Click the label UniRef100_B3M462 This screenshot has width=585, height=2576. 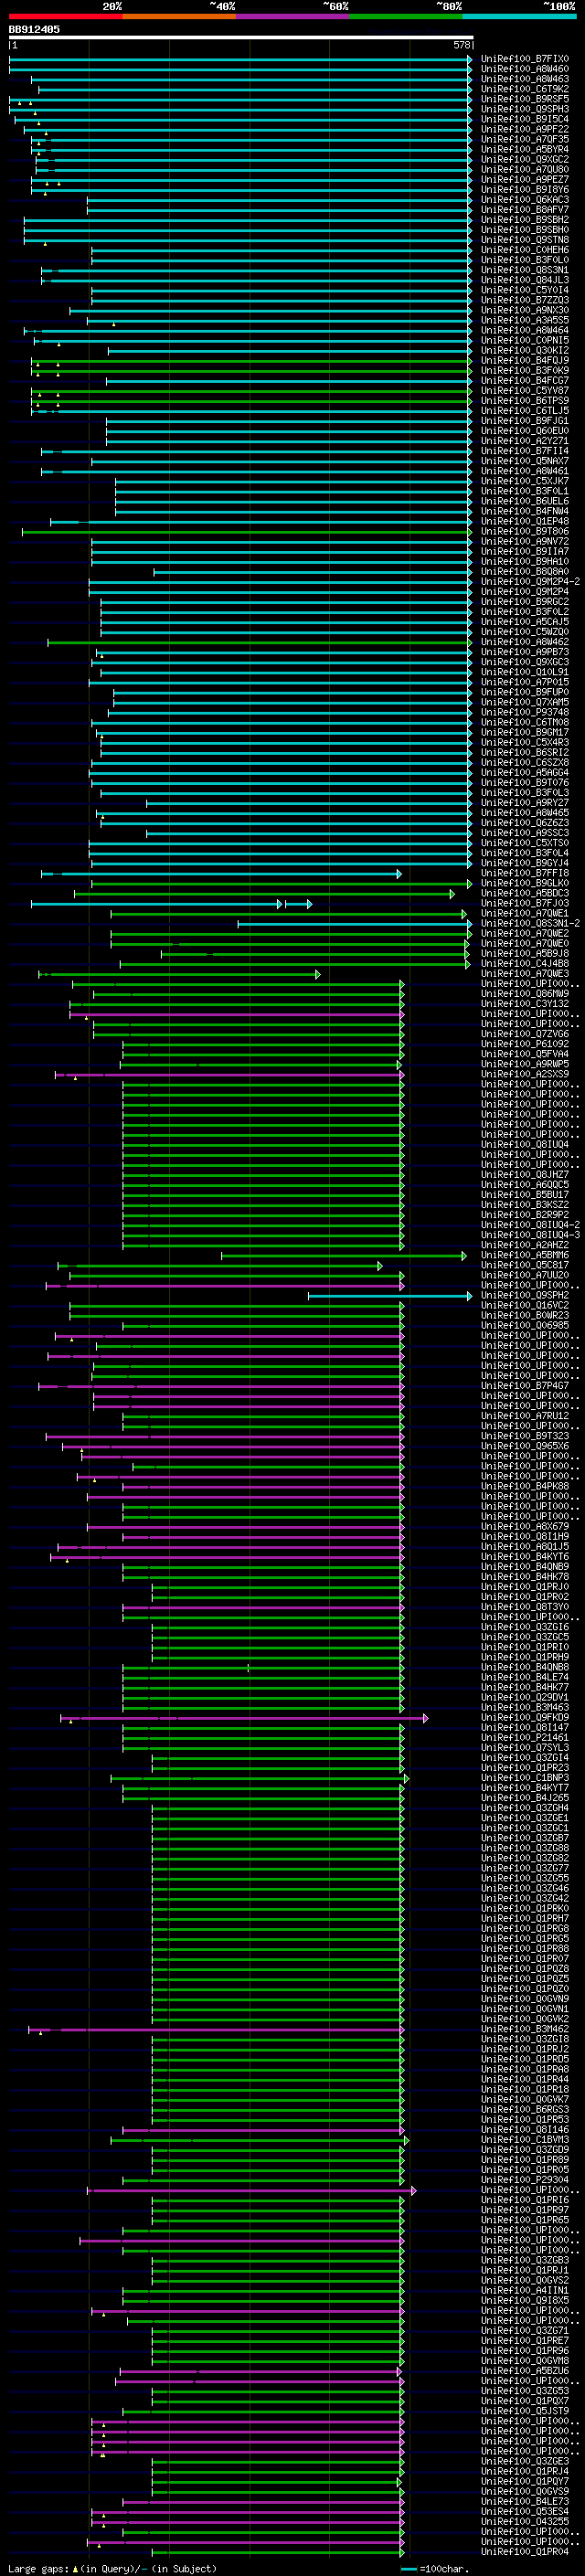point(525,2030)
